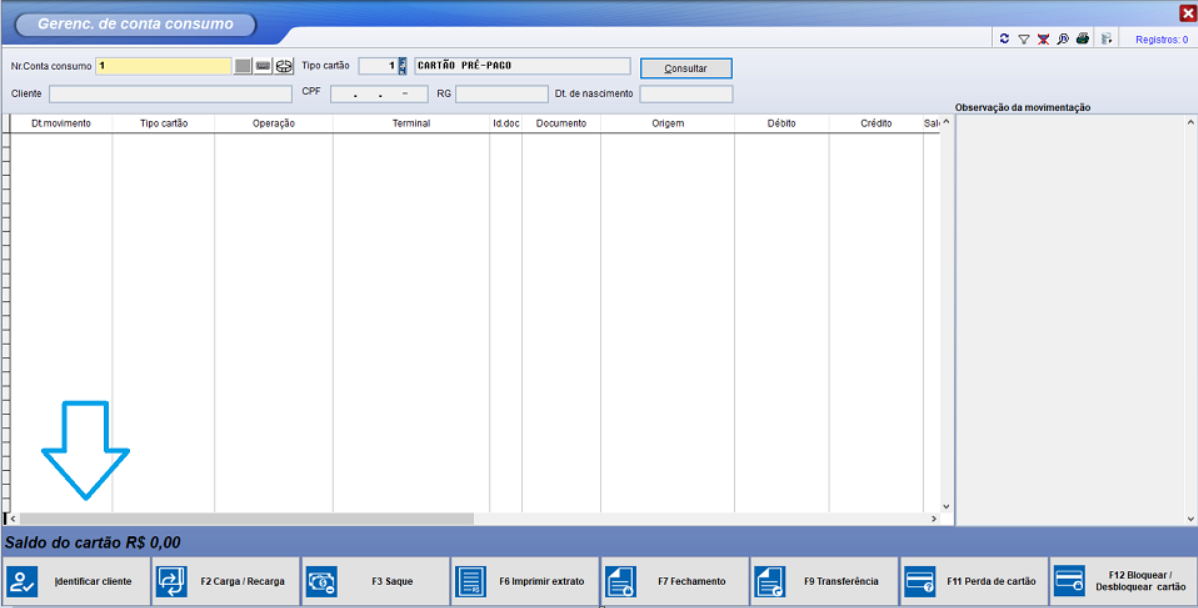Collapse the Dt.movimento column header
The width and height of the screenshot is (1198, 608).
click(x=60, y=122)
